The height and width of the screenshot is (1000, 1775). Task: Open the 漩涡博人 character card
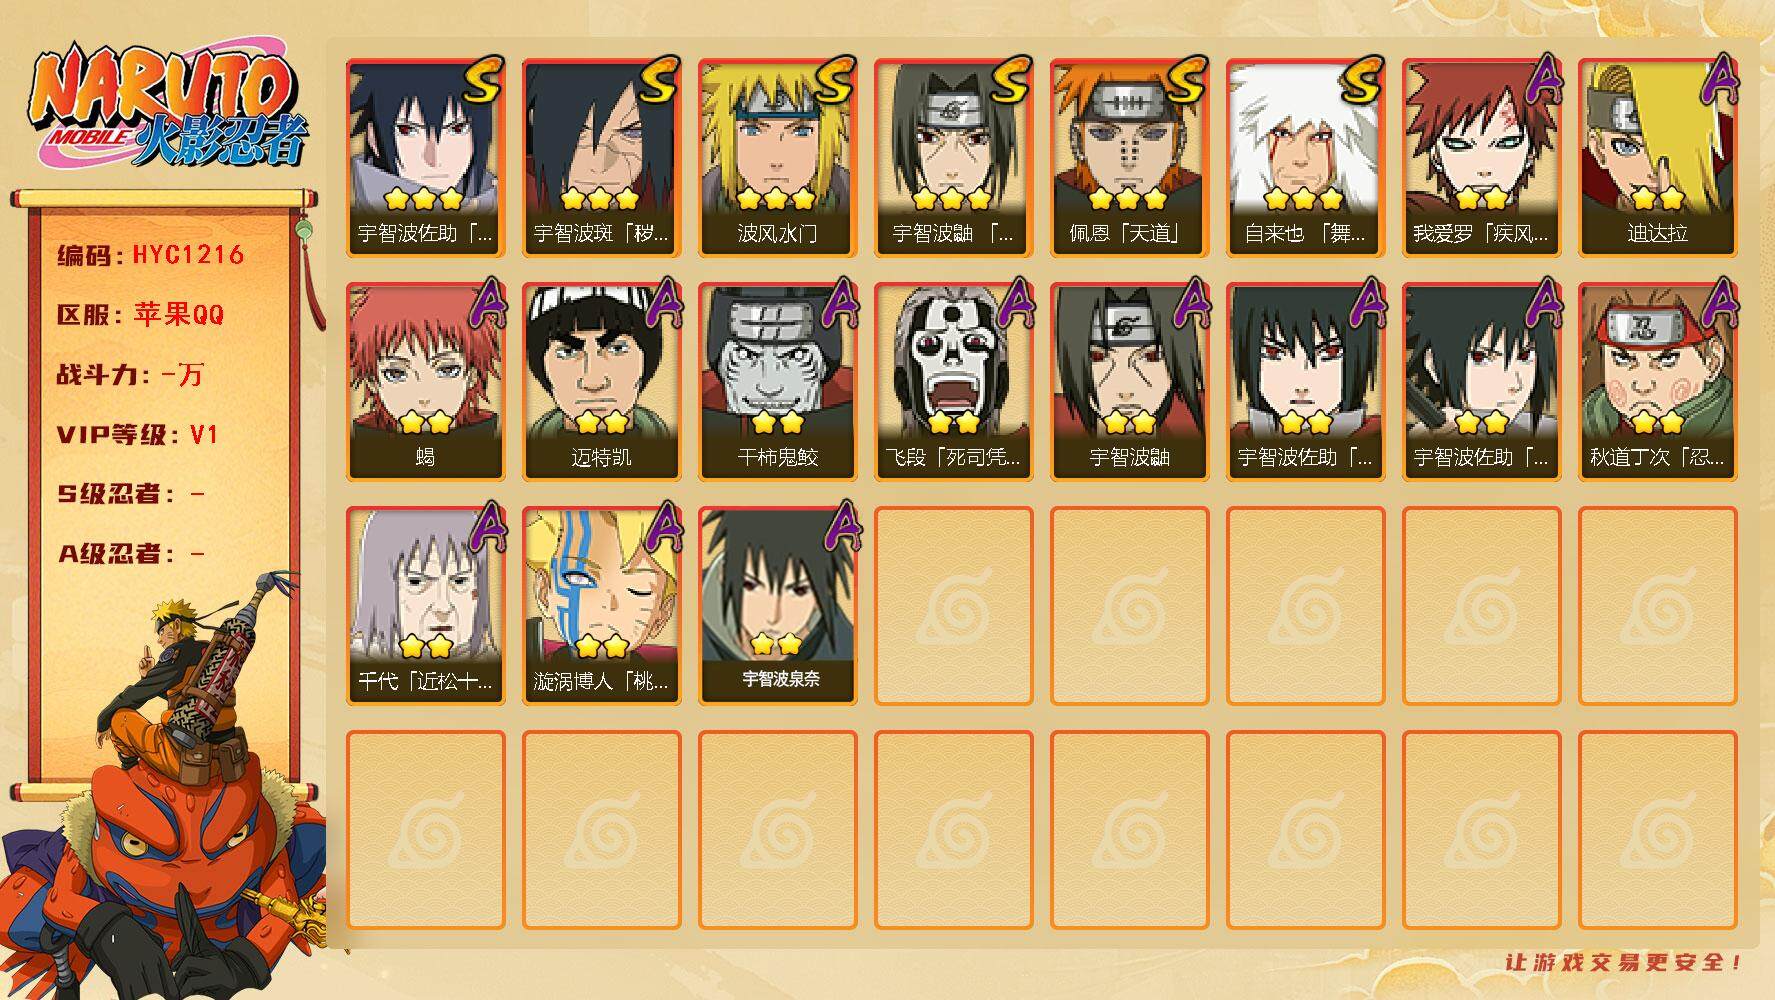point(601,606)
